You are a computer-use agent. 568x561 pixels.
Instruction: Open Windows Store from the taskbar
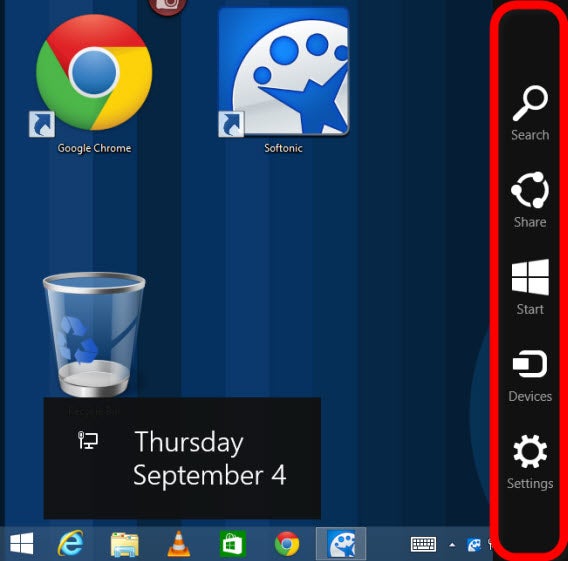coord(233,544)
